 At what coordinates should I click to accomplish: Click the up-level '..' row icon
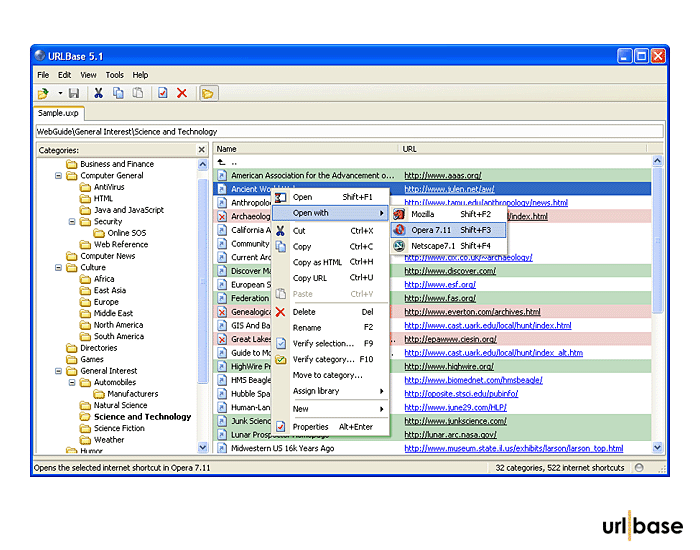(221, 162)
